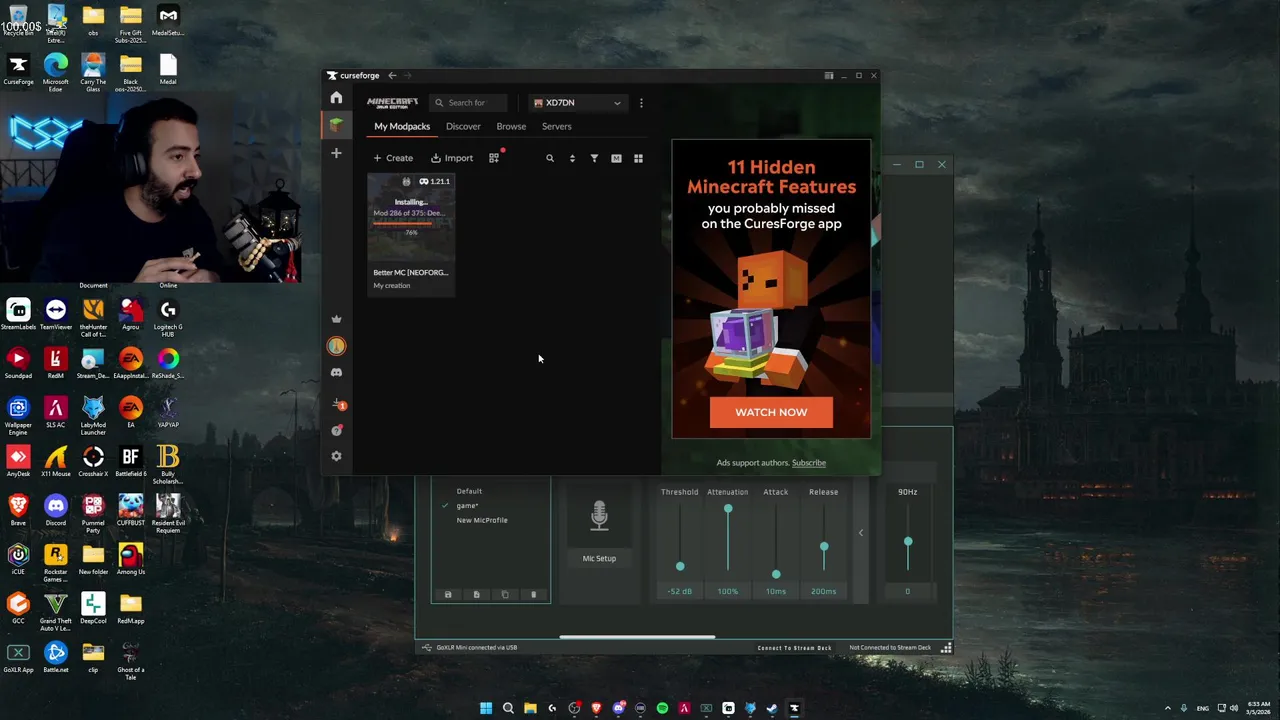This screenshot has height=720, width=1280.
Task: Toggle the M modloader view icon
Action: tap(616, 158)
